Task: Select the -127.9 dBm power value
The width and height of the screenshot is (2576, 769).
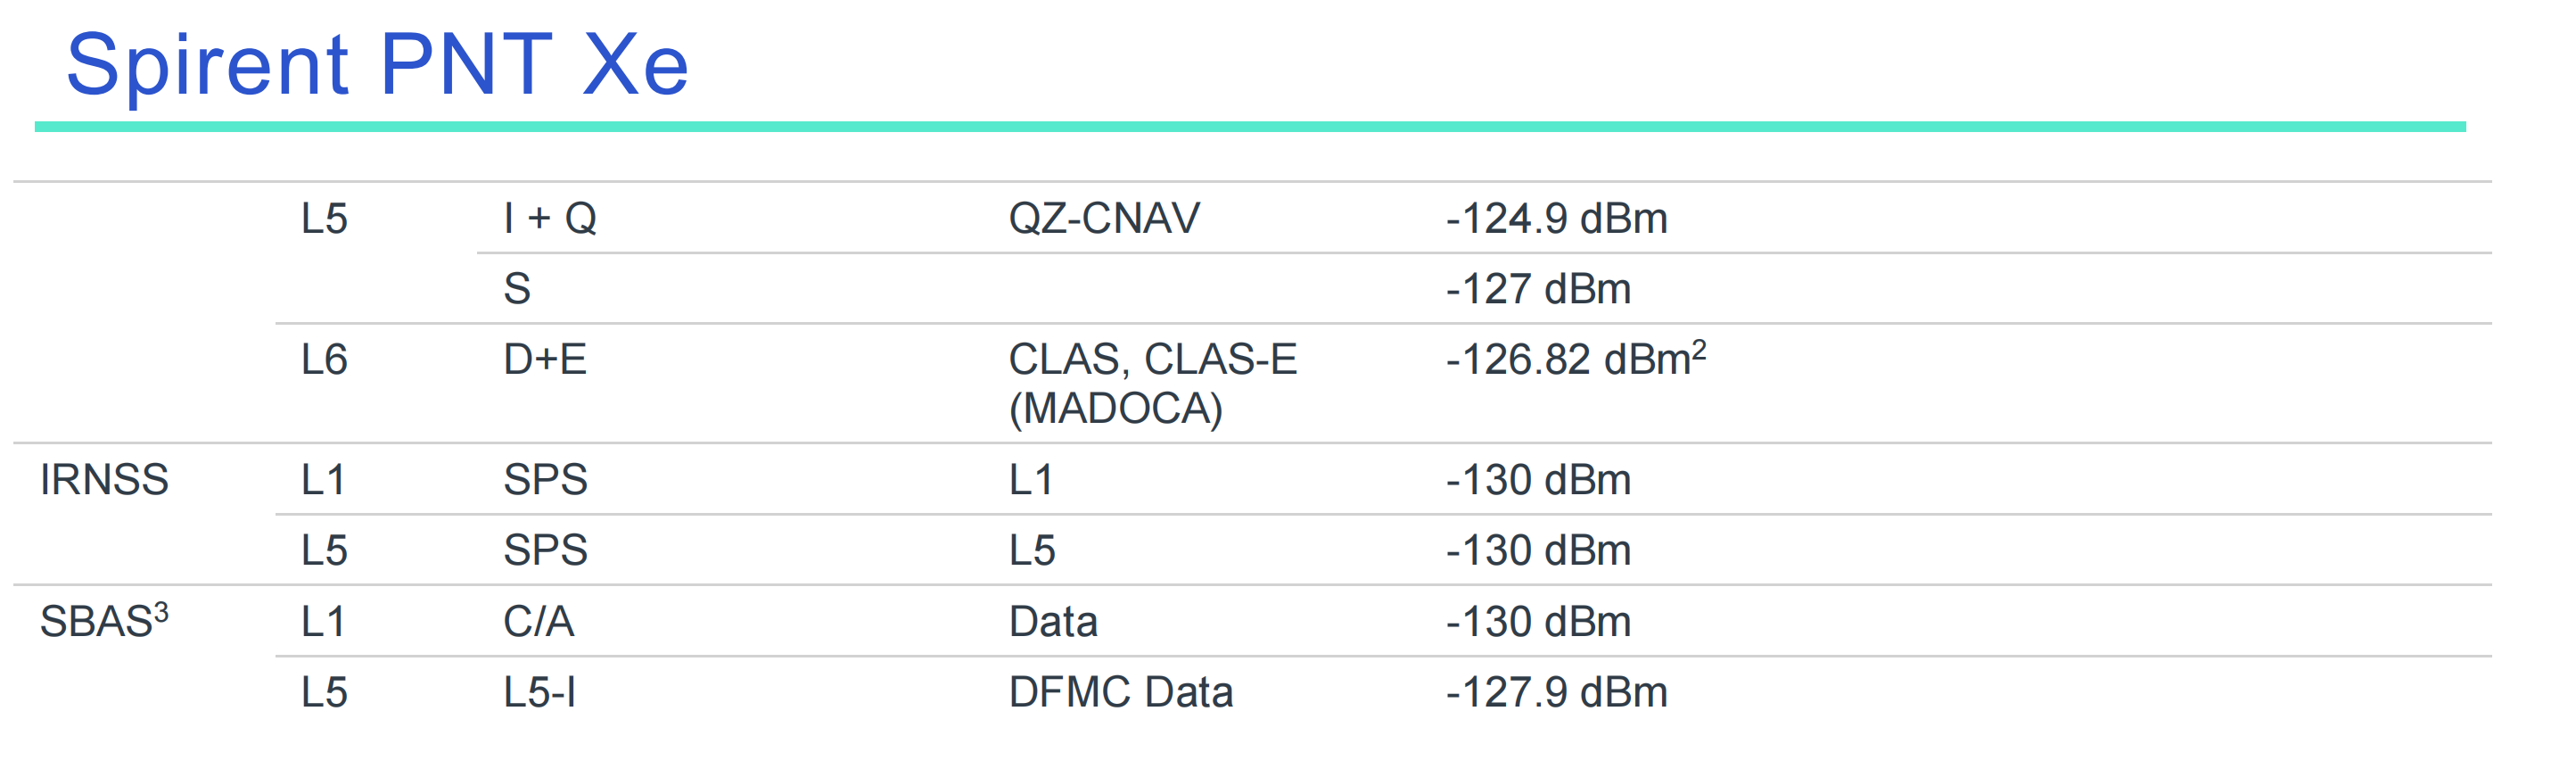Action: 1556,692
